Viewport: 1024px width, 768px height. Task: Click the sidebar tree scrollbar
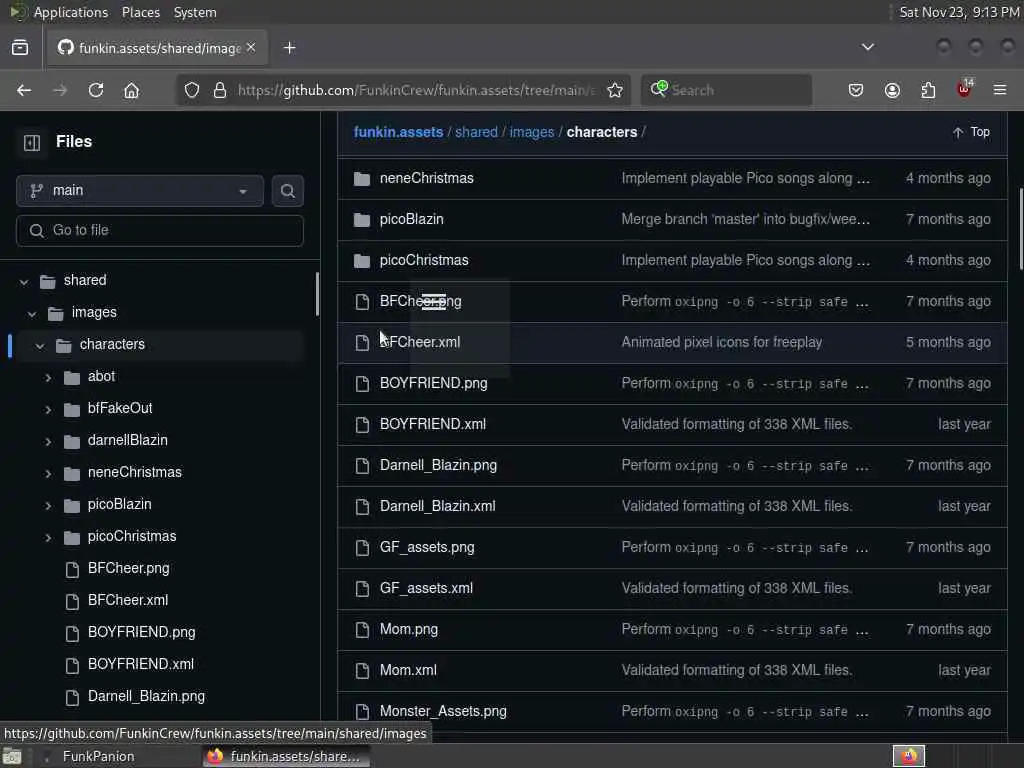[317, 294]
